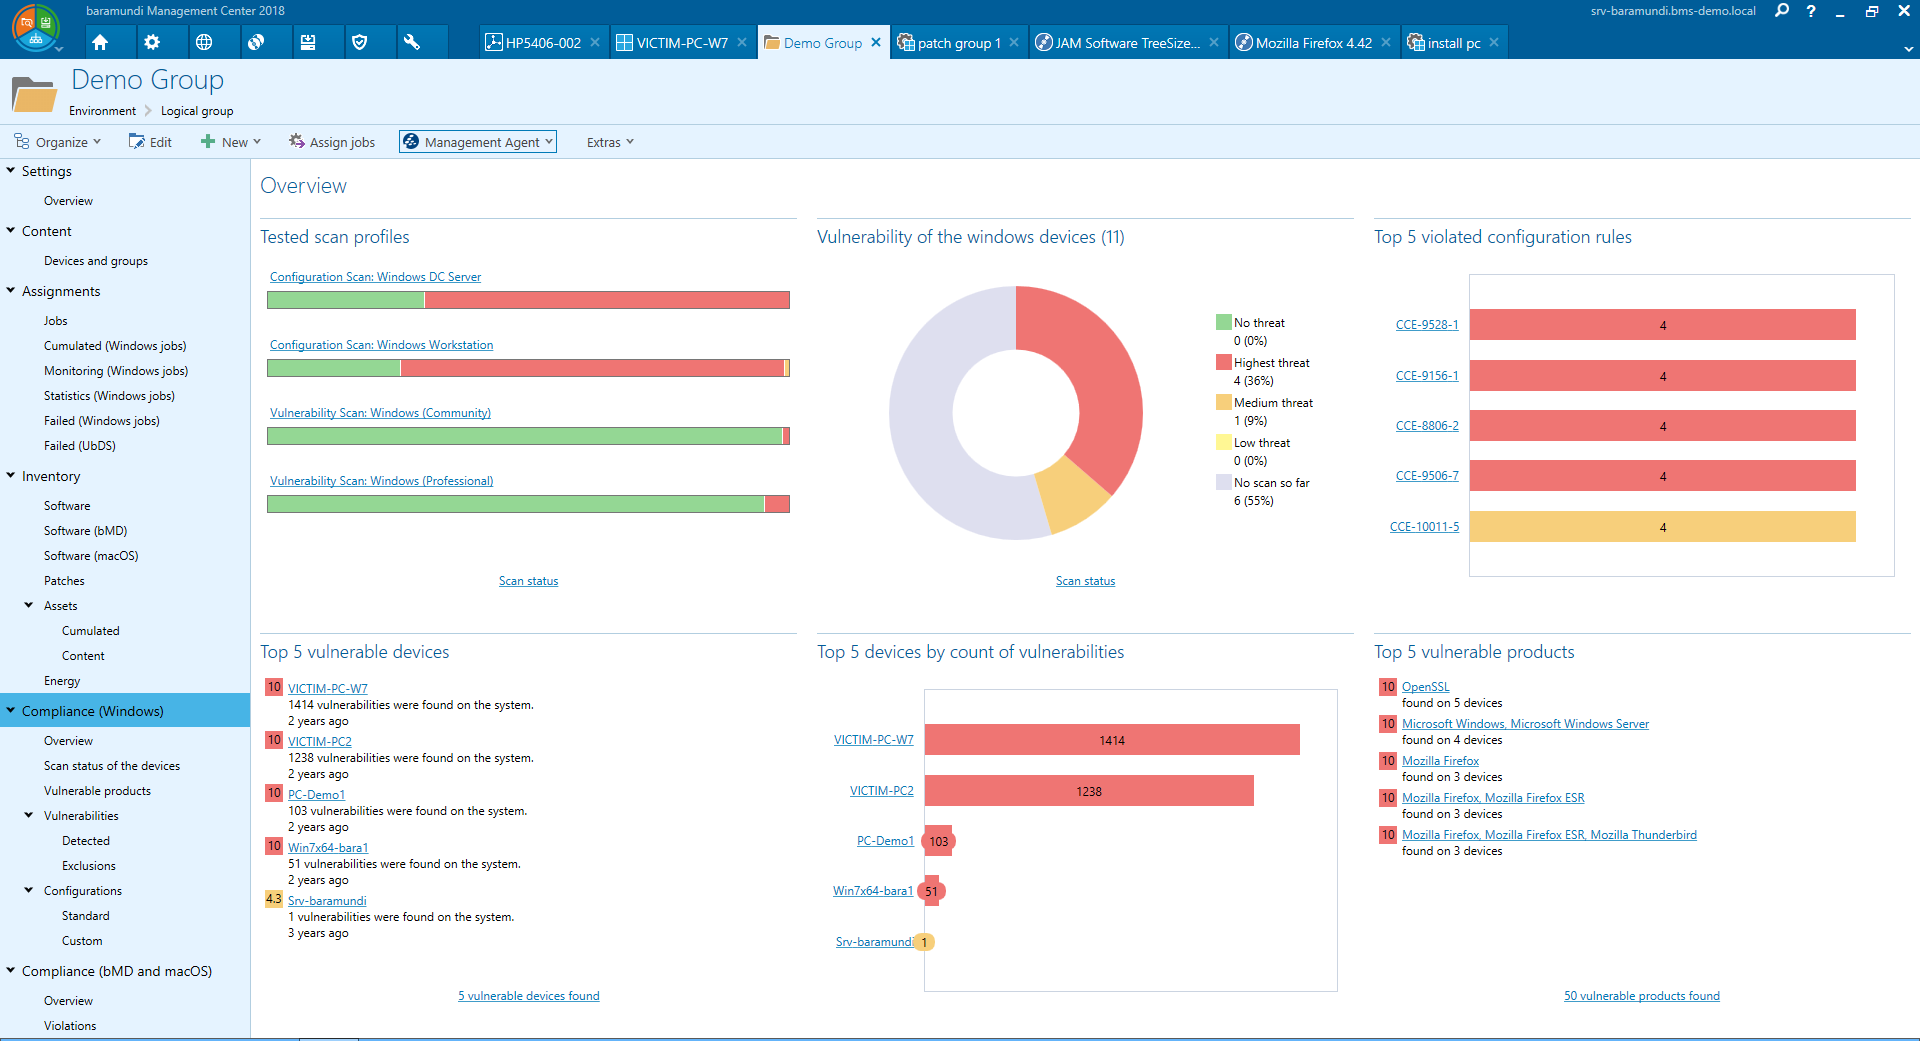Select Exclusions under Vulnerabilities
The image size is (1920, 1041).
(x=89, y=866)
